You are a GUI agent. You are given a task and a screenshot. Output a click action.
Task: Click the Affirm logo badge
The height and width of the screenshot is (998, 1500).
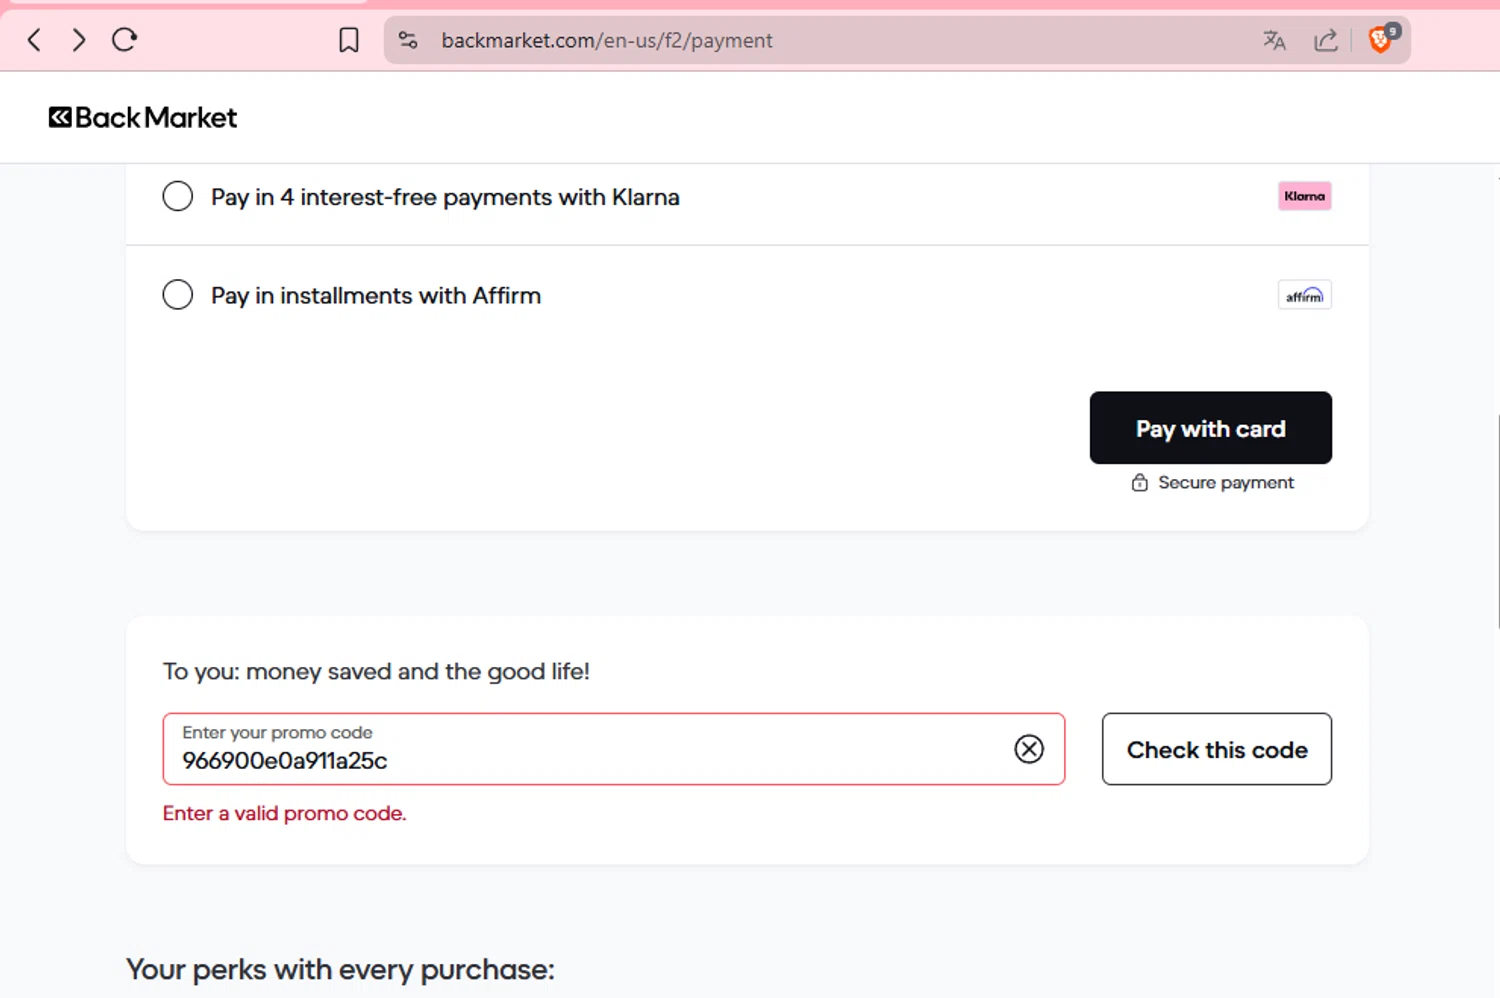tap(1305, 295)
